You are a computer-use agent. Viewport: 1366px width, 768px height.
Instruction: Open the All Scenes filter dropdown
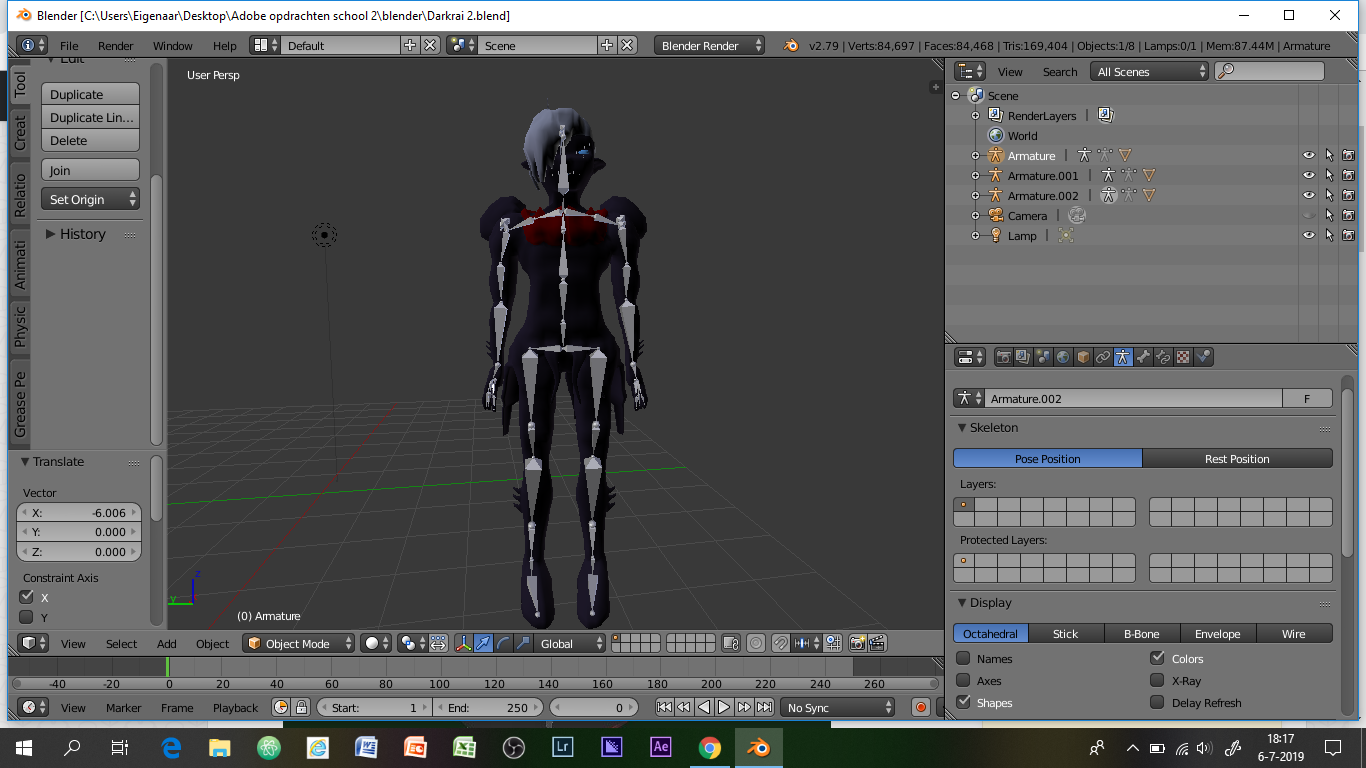[x=1150, y=71]
